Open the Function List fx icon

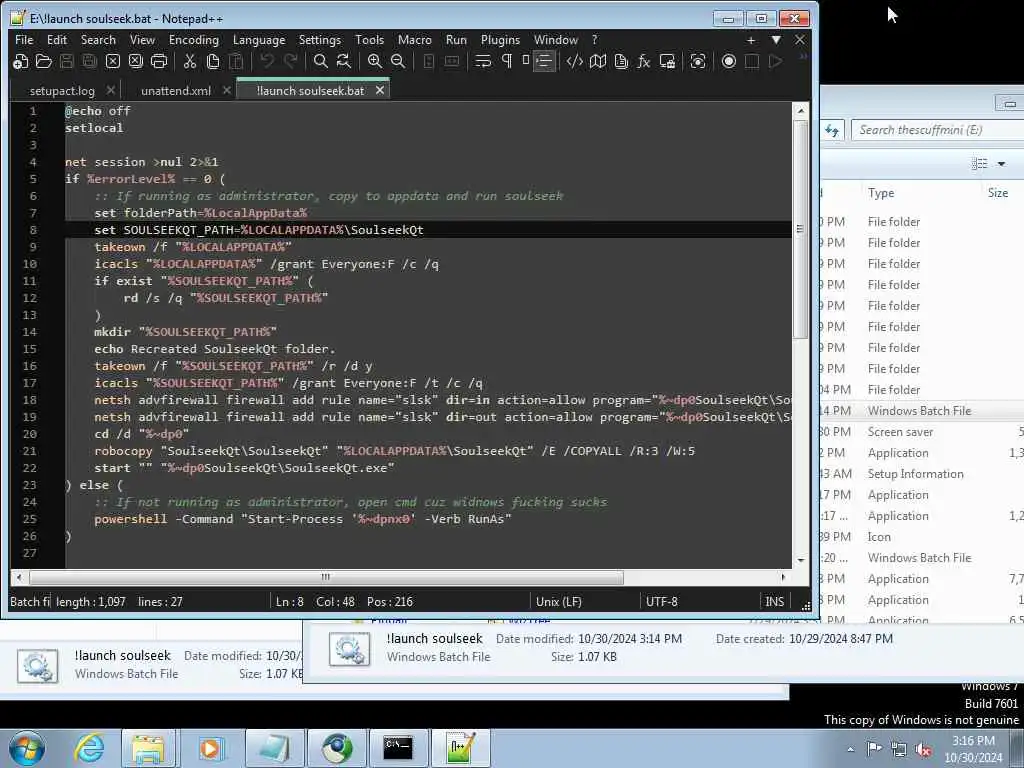(x=644, y=61)
